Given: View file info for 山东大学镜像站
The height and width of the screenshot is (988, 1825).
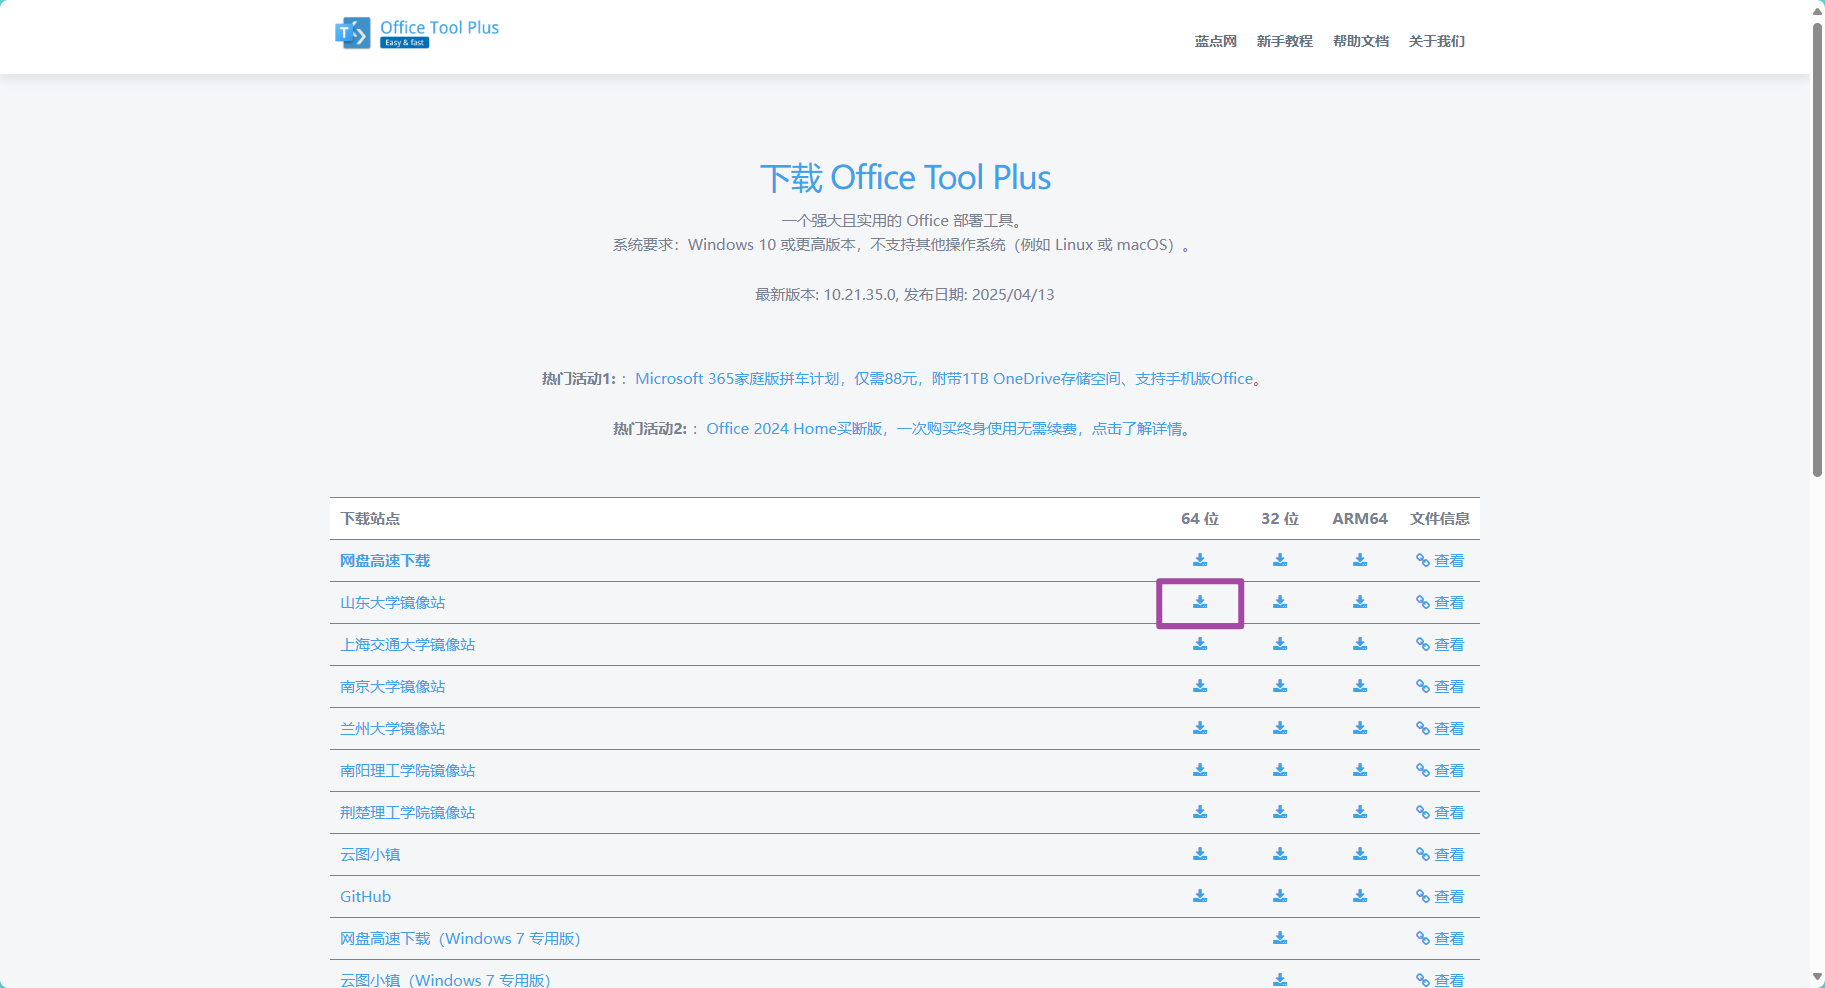Looking at the screenshot, I should click(1440, 603).
